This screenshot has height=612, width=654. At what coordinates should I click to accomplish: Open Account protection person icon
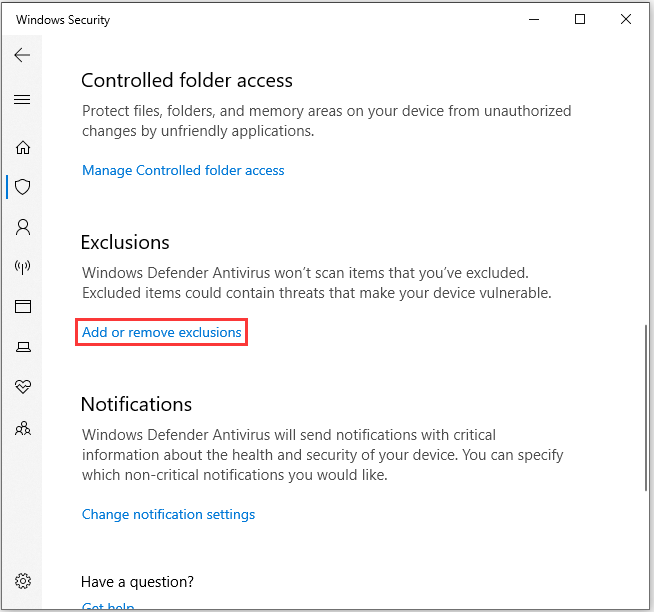pyautogui.click(x=23, y=227)
